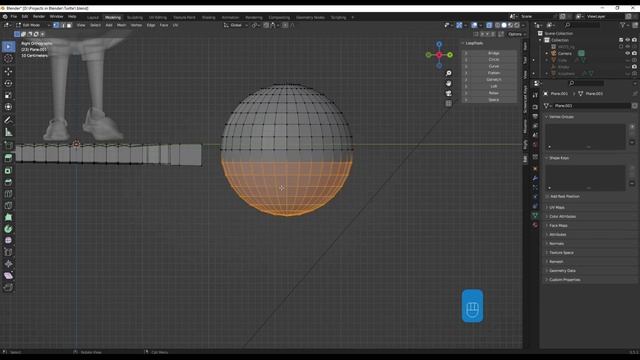The height and width of the screenshot is (360, 640).
Task: Switch perspective/orthographic grid icon
Action: click(x=449, y=103)
